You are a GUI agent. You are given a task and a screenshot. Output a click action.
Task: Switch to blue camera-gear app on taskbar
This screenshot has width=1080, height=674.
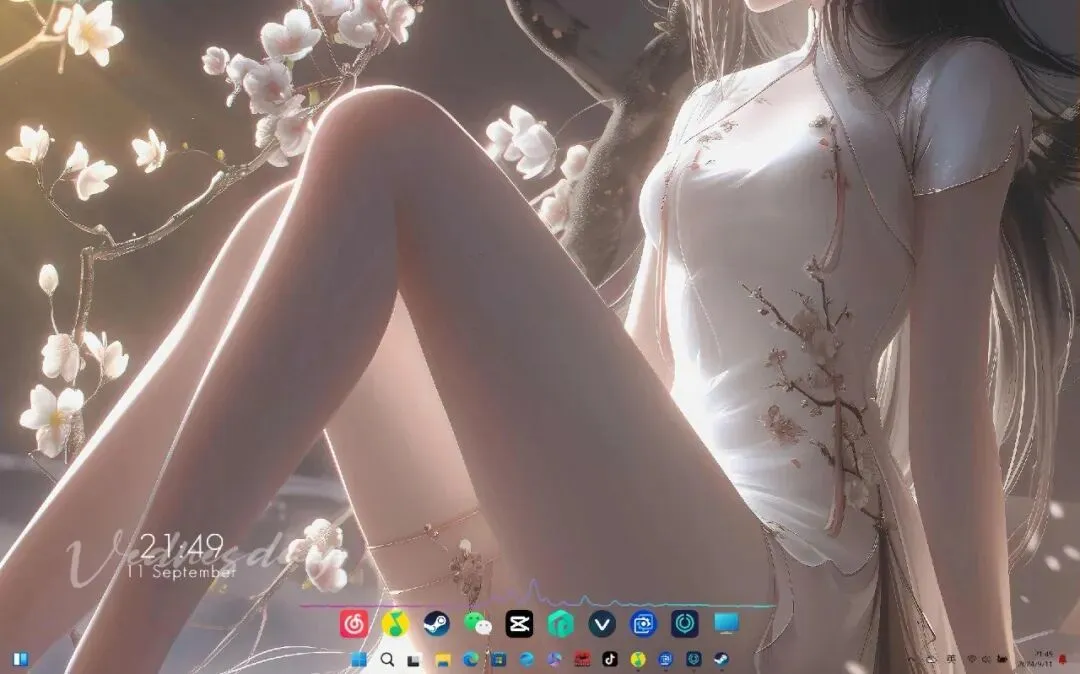click(x=665, y=660)
